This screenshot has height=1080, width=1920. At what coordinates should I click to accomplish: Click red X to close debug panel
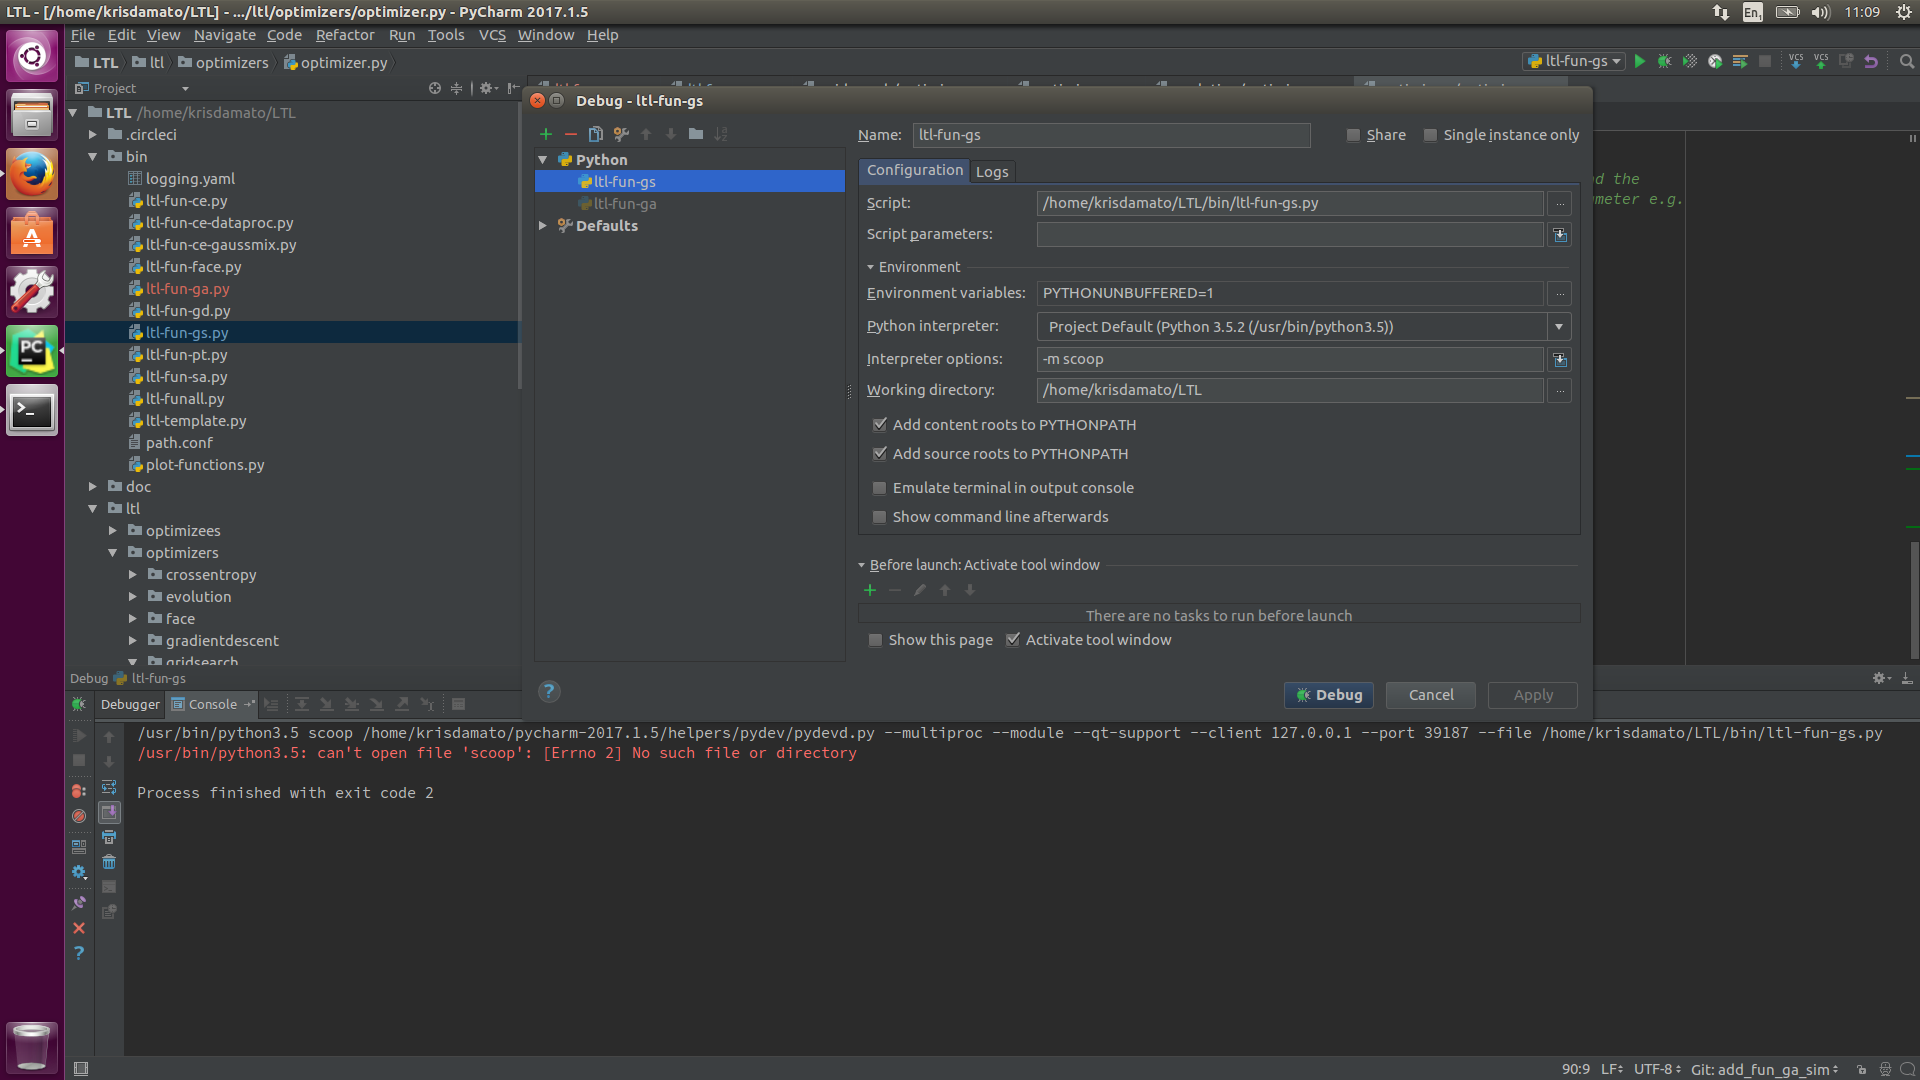click(79, 928)
